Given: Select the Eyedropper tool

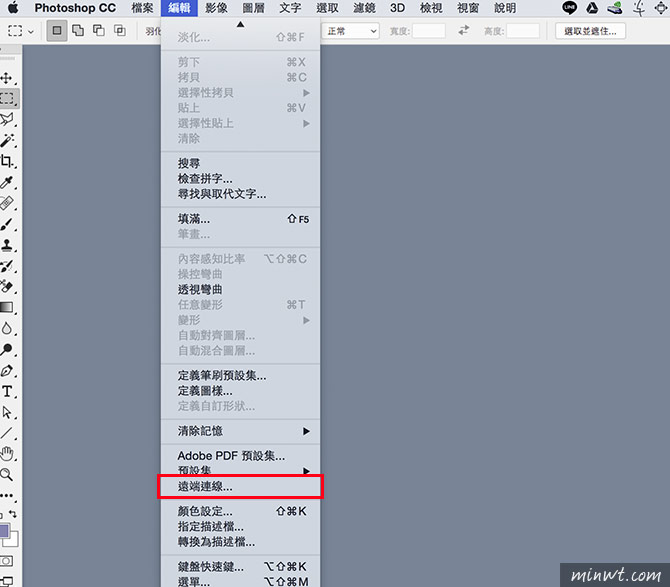Looking at the screenshot, I should pyautogui.click(x=7, y=182).
